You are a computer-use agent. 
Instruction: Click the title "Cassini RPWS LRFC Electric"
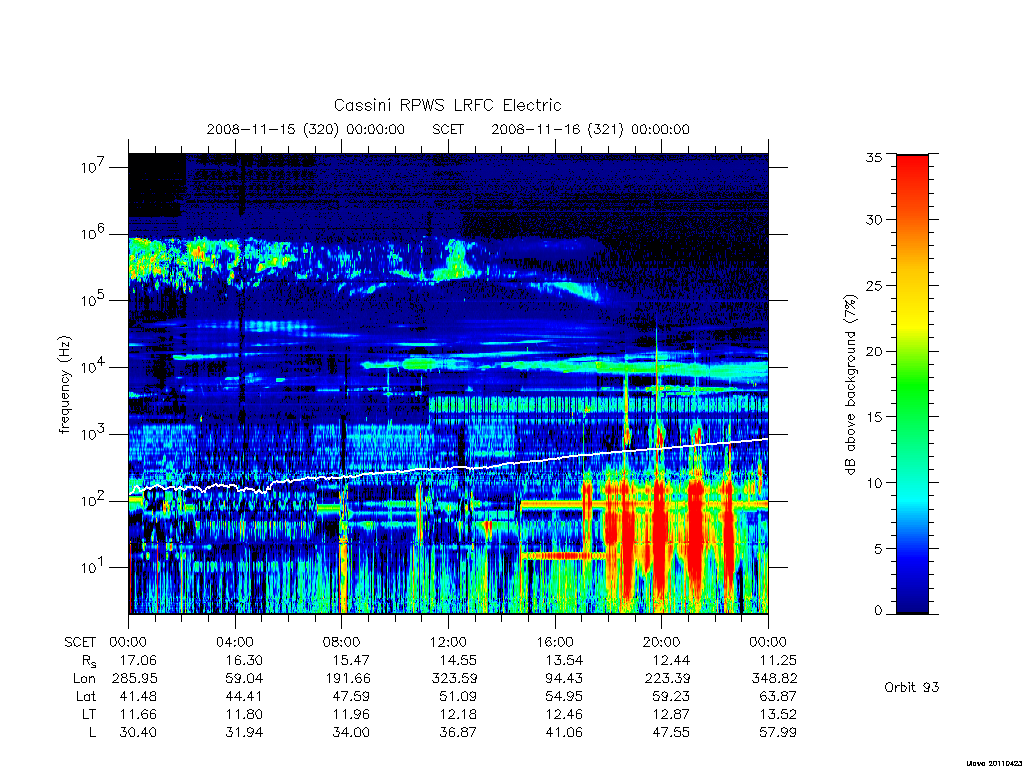click(x=447, y=106)
